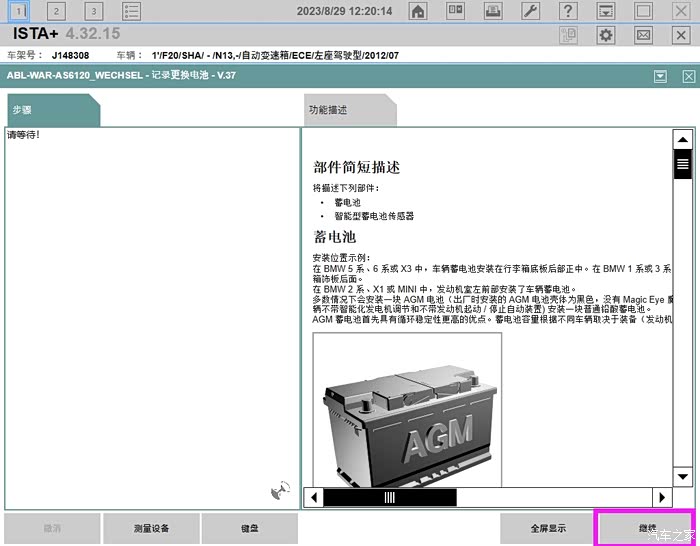Open the top toolbar dropdown arrow box
Viewport: 700px width, 546px height.
(606, 11)
